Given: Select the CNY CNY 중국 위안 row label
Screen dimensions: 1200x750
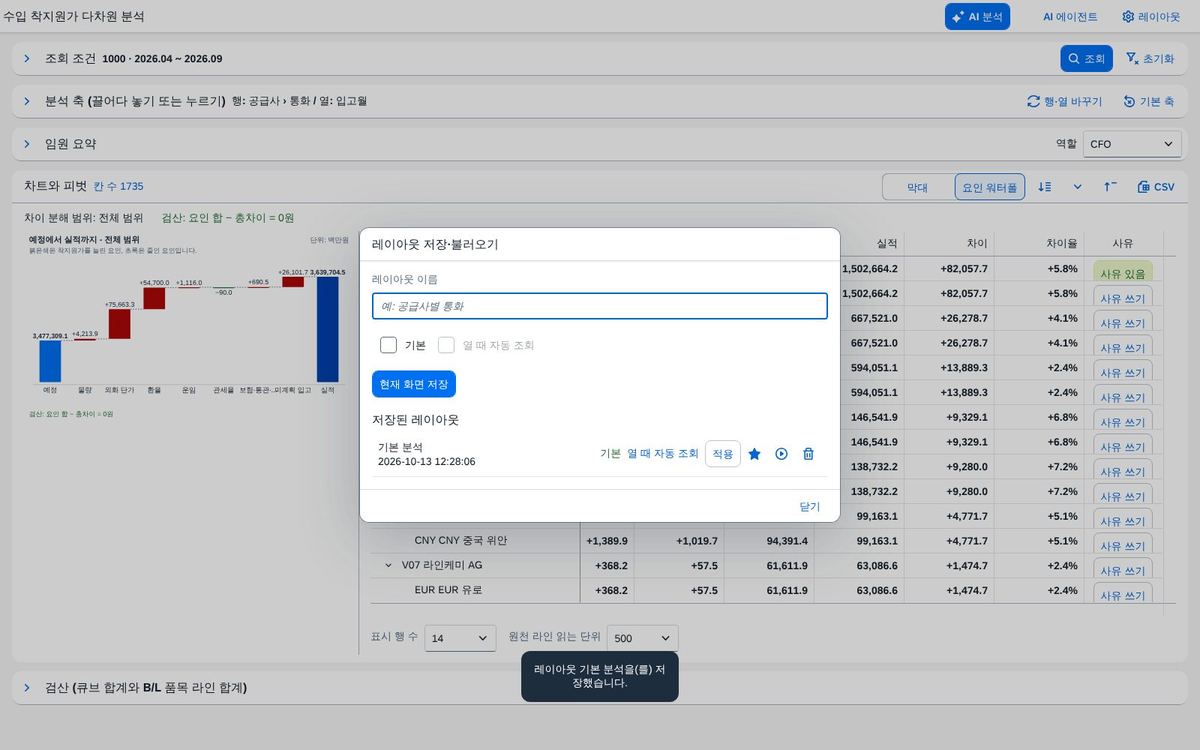Looking at the screenshot, I should pyautogui.click(x=460, y=541).
